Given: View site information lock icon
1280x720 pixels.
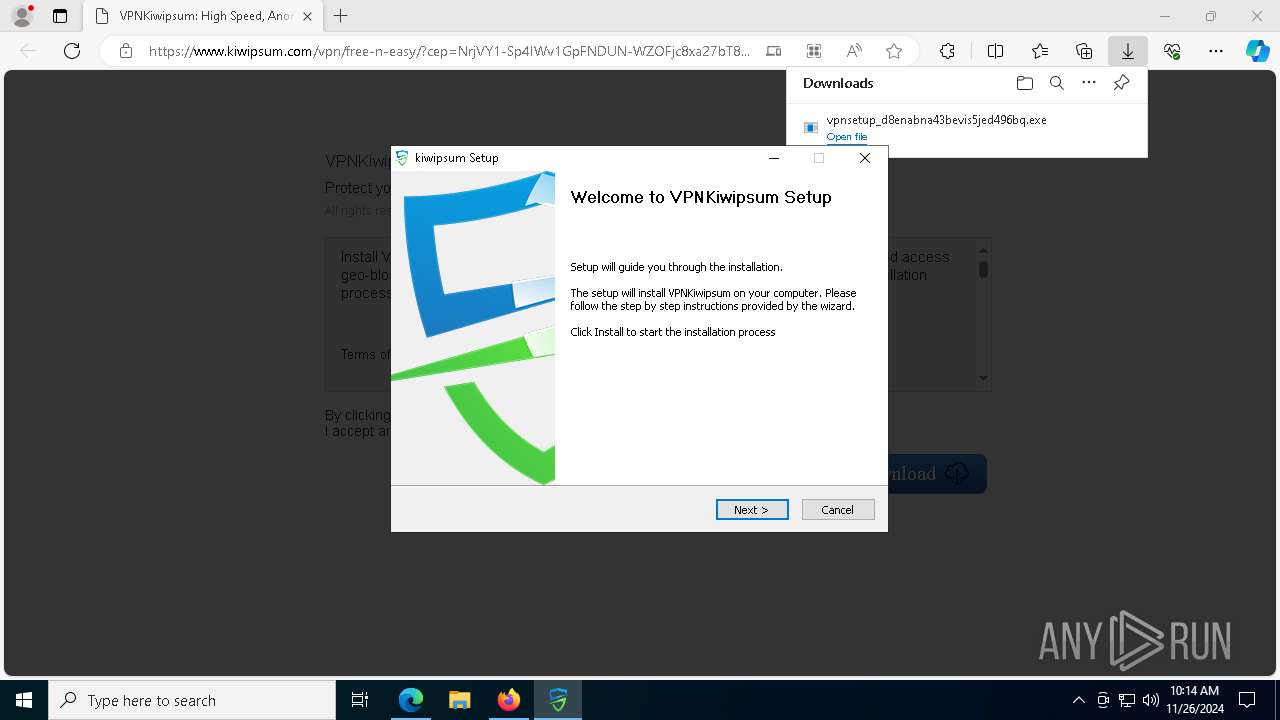Looking at the screenshot, I should (x=126, y=51).
